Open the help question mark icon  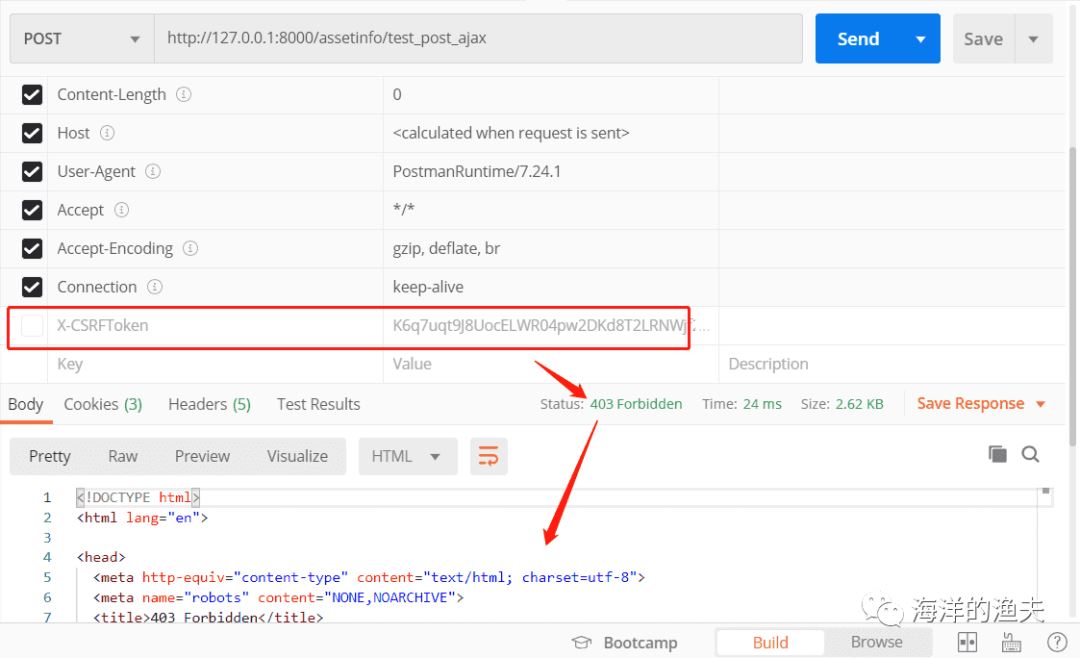1056,642
